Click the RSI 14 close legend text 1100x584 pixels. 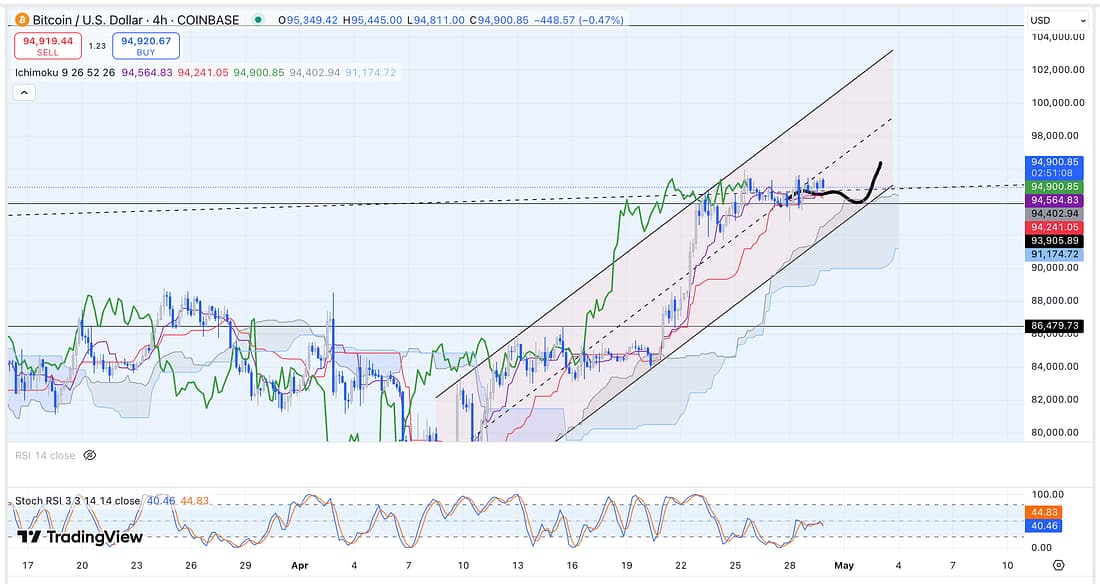45,455
